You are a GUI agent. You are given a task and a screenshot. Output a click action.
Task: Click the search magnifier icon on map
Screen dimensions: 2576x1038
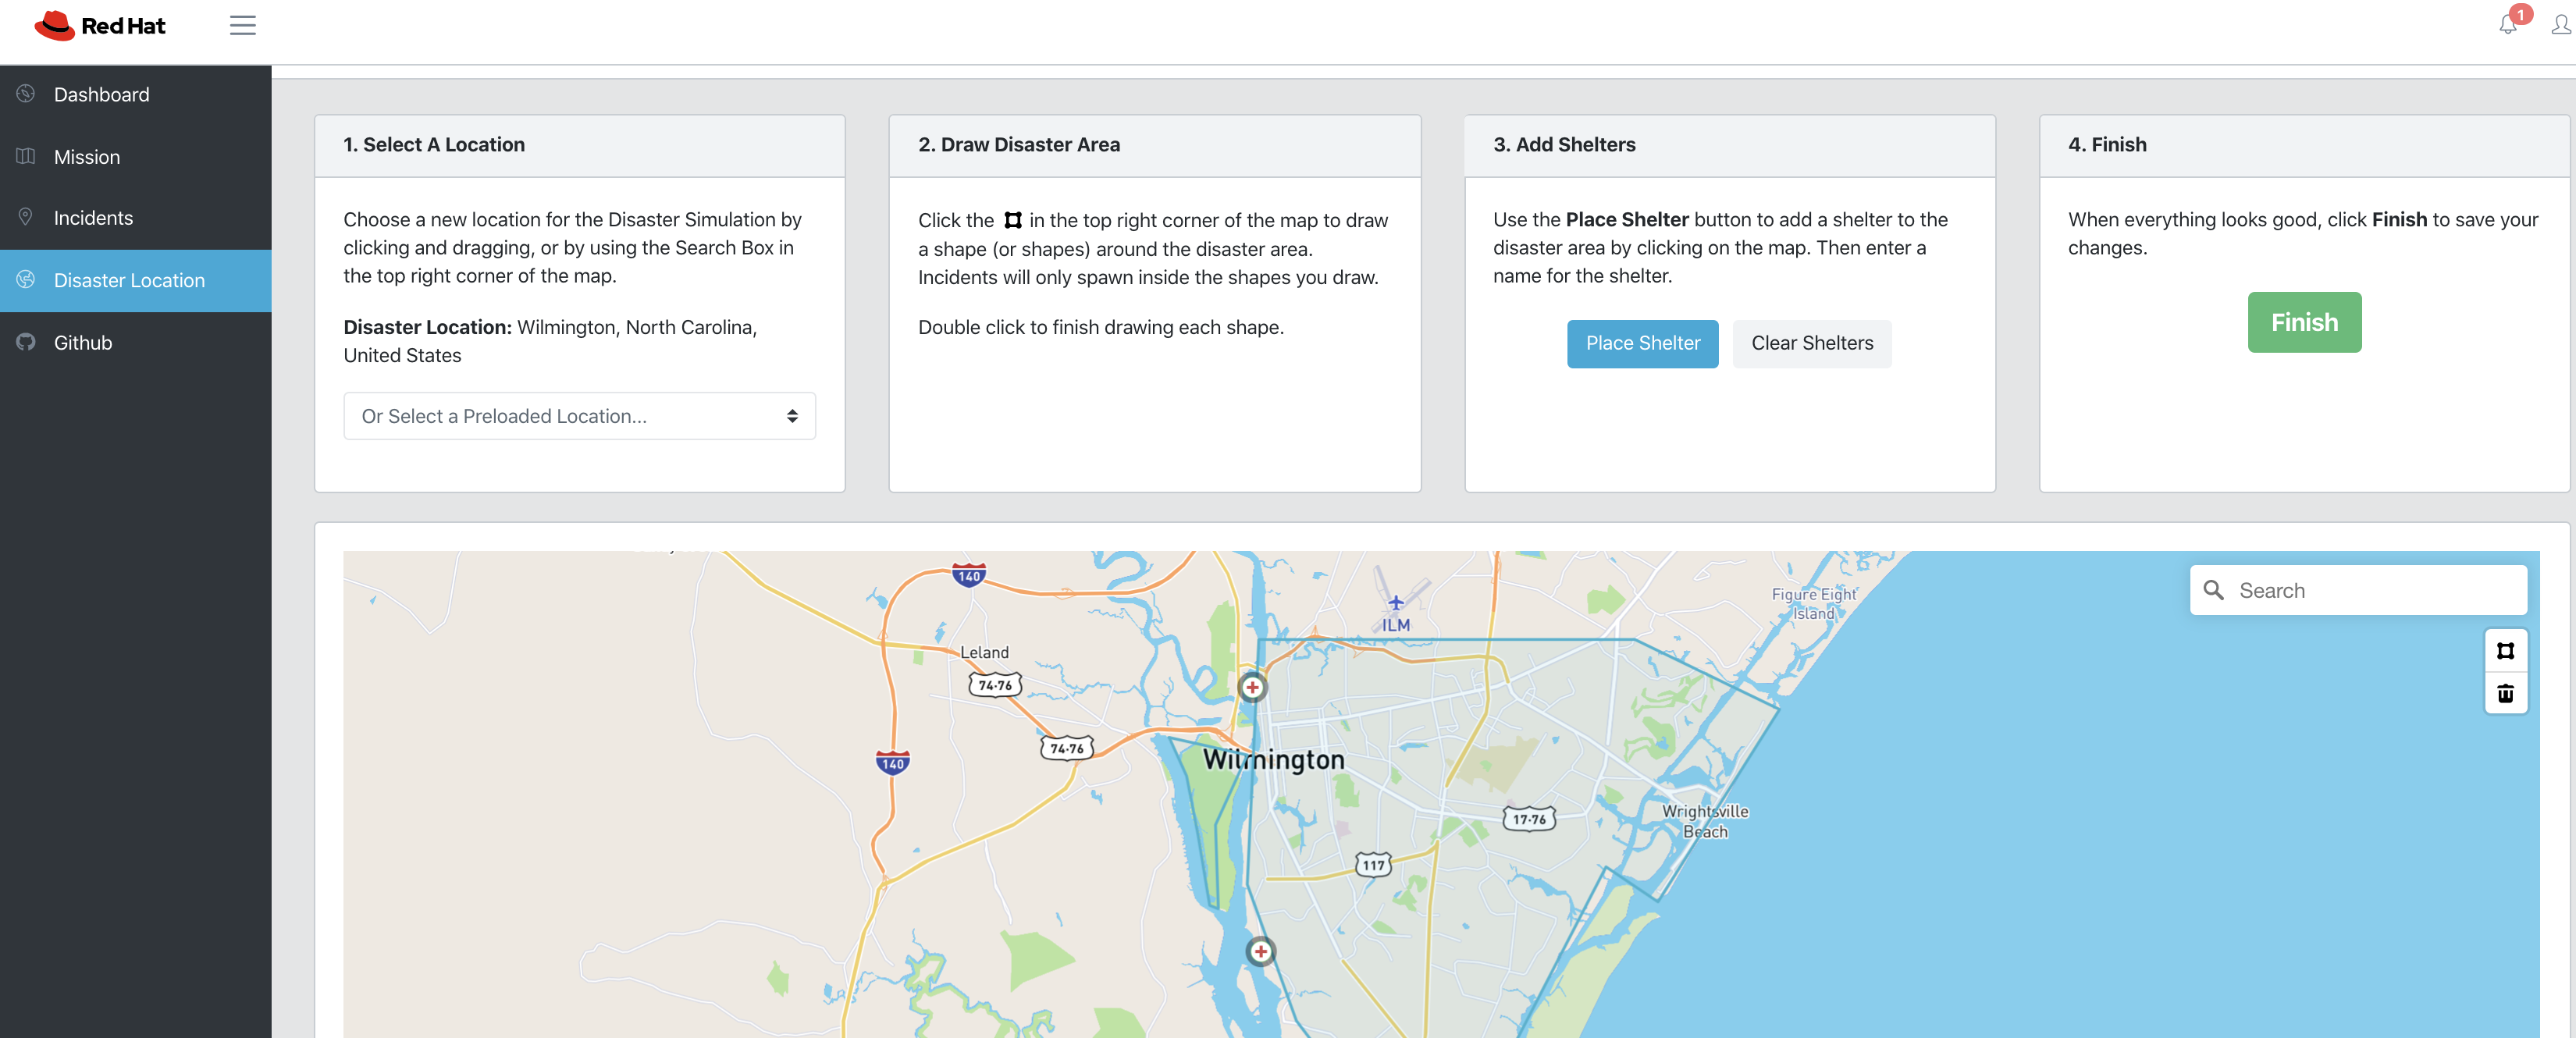tap(2213, 590)
